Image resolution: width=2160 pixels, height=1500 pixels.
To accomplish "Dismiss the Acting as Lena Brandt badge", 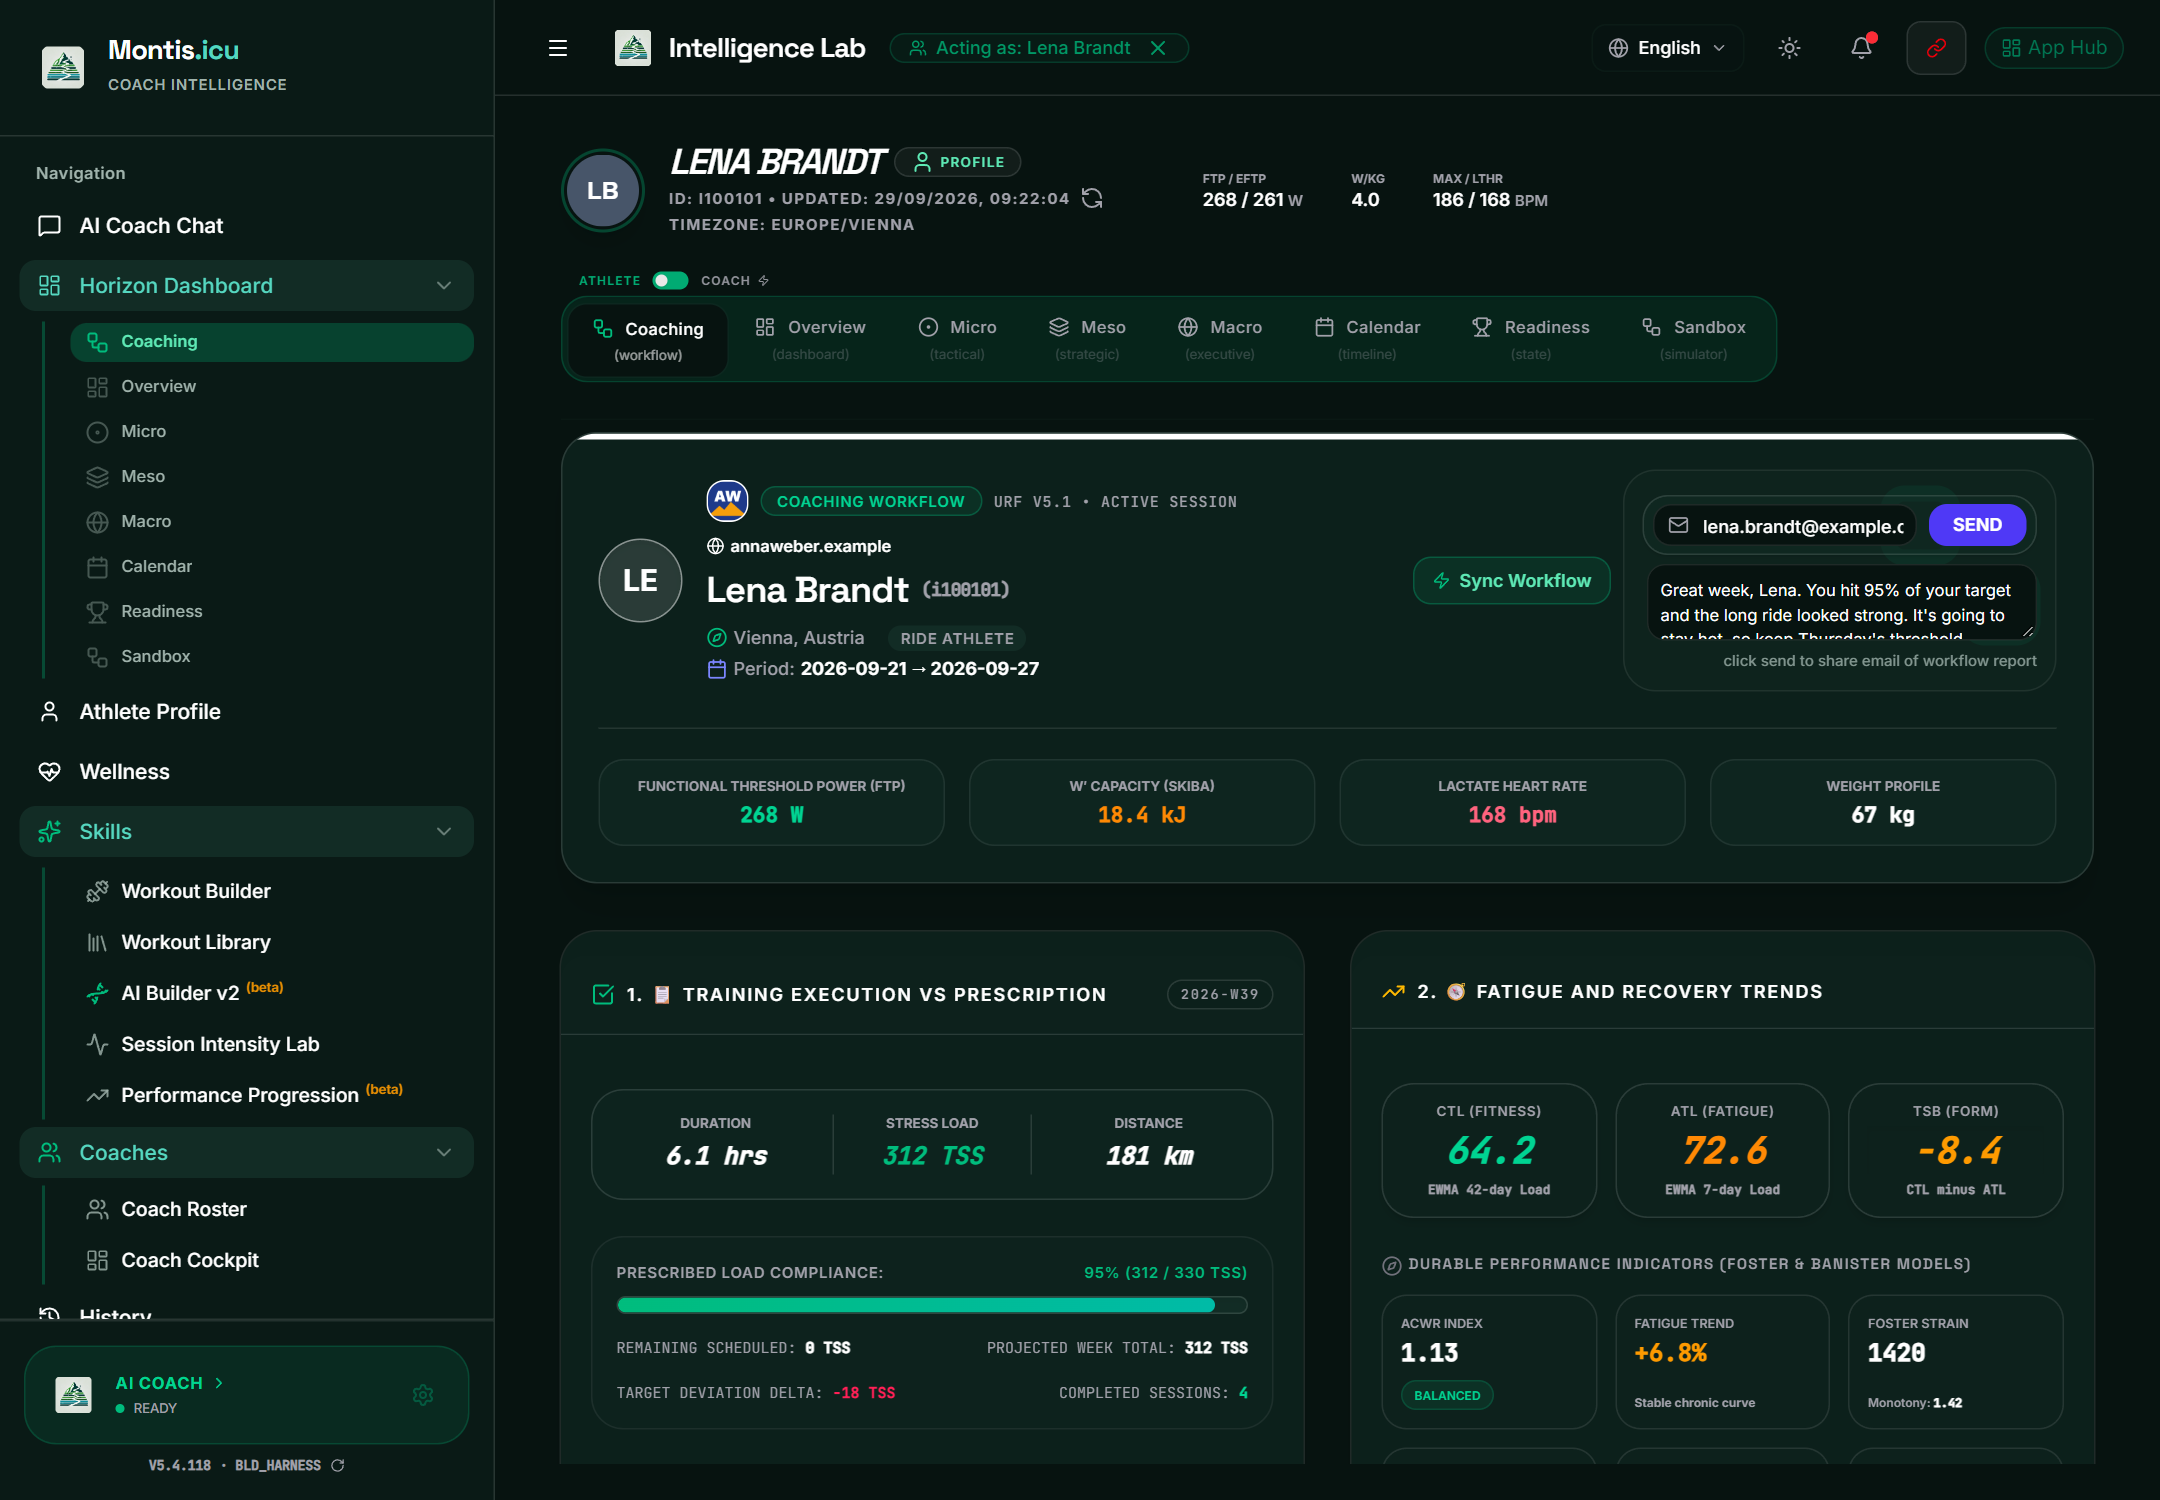I will point(1158,48).
